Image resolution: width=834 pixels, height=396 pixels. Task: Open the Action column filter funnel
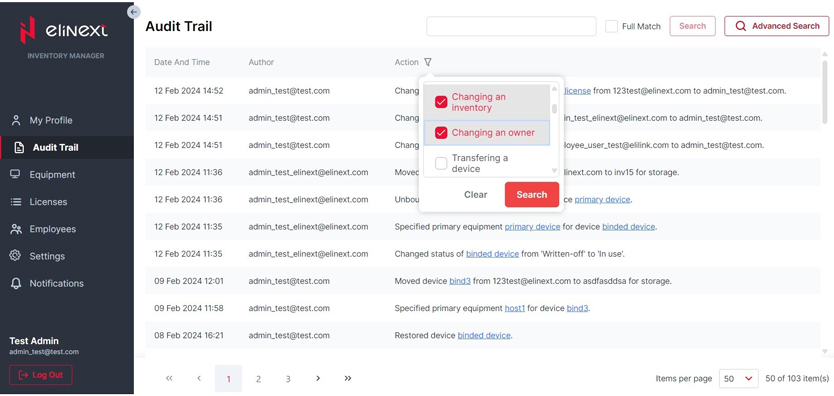[428, 62]
